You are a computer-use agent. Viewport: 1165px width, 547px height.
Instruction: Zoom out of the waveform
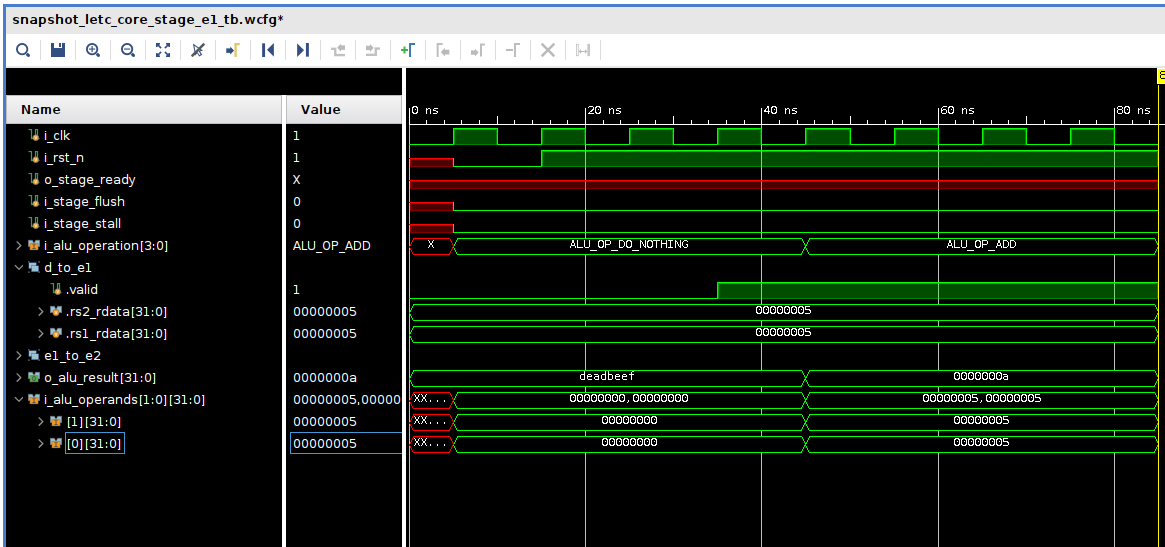point(128,50)
